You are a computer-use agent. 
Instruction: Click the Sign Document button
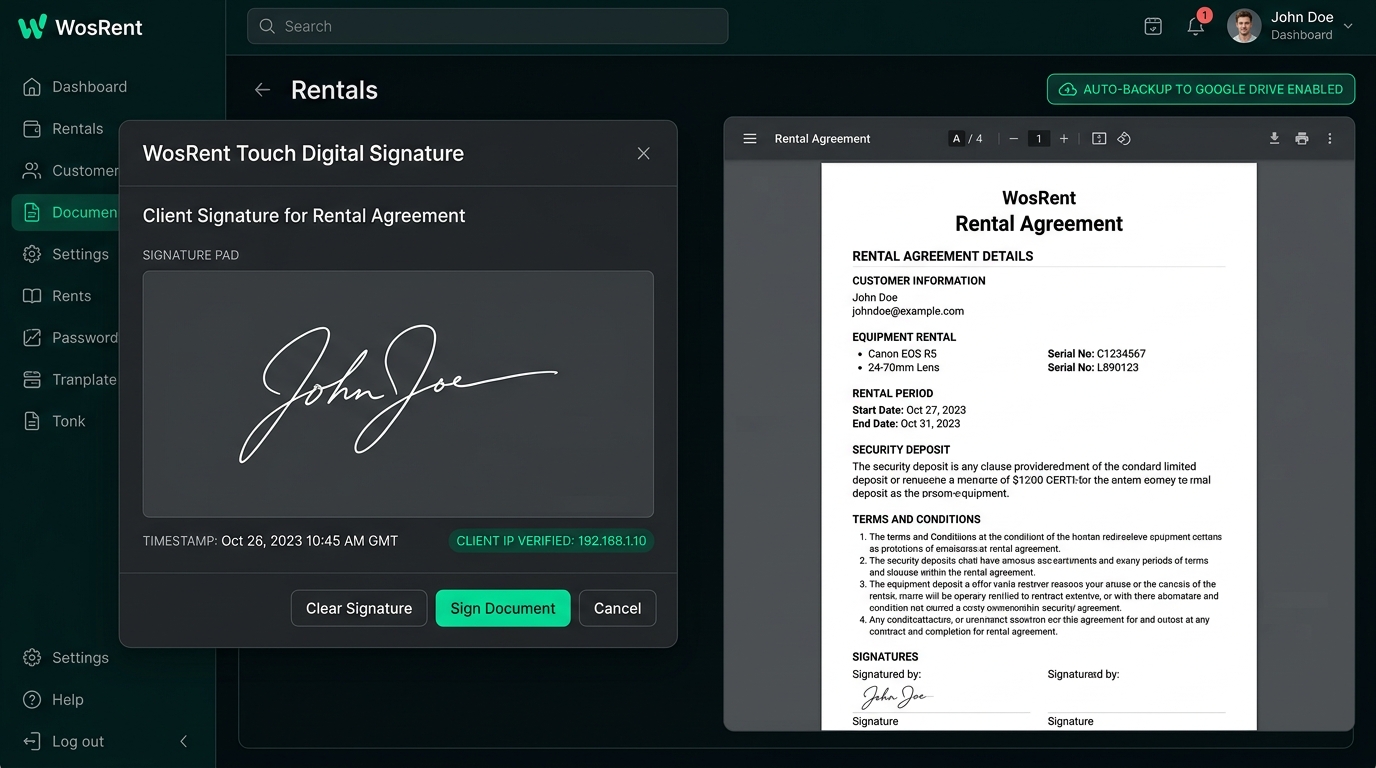coord(503,608)
